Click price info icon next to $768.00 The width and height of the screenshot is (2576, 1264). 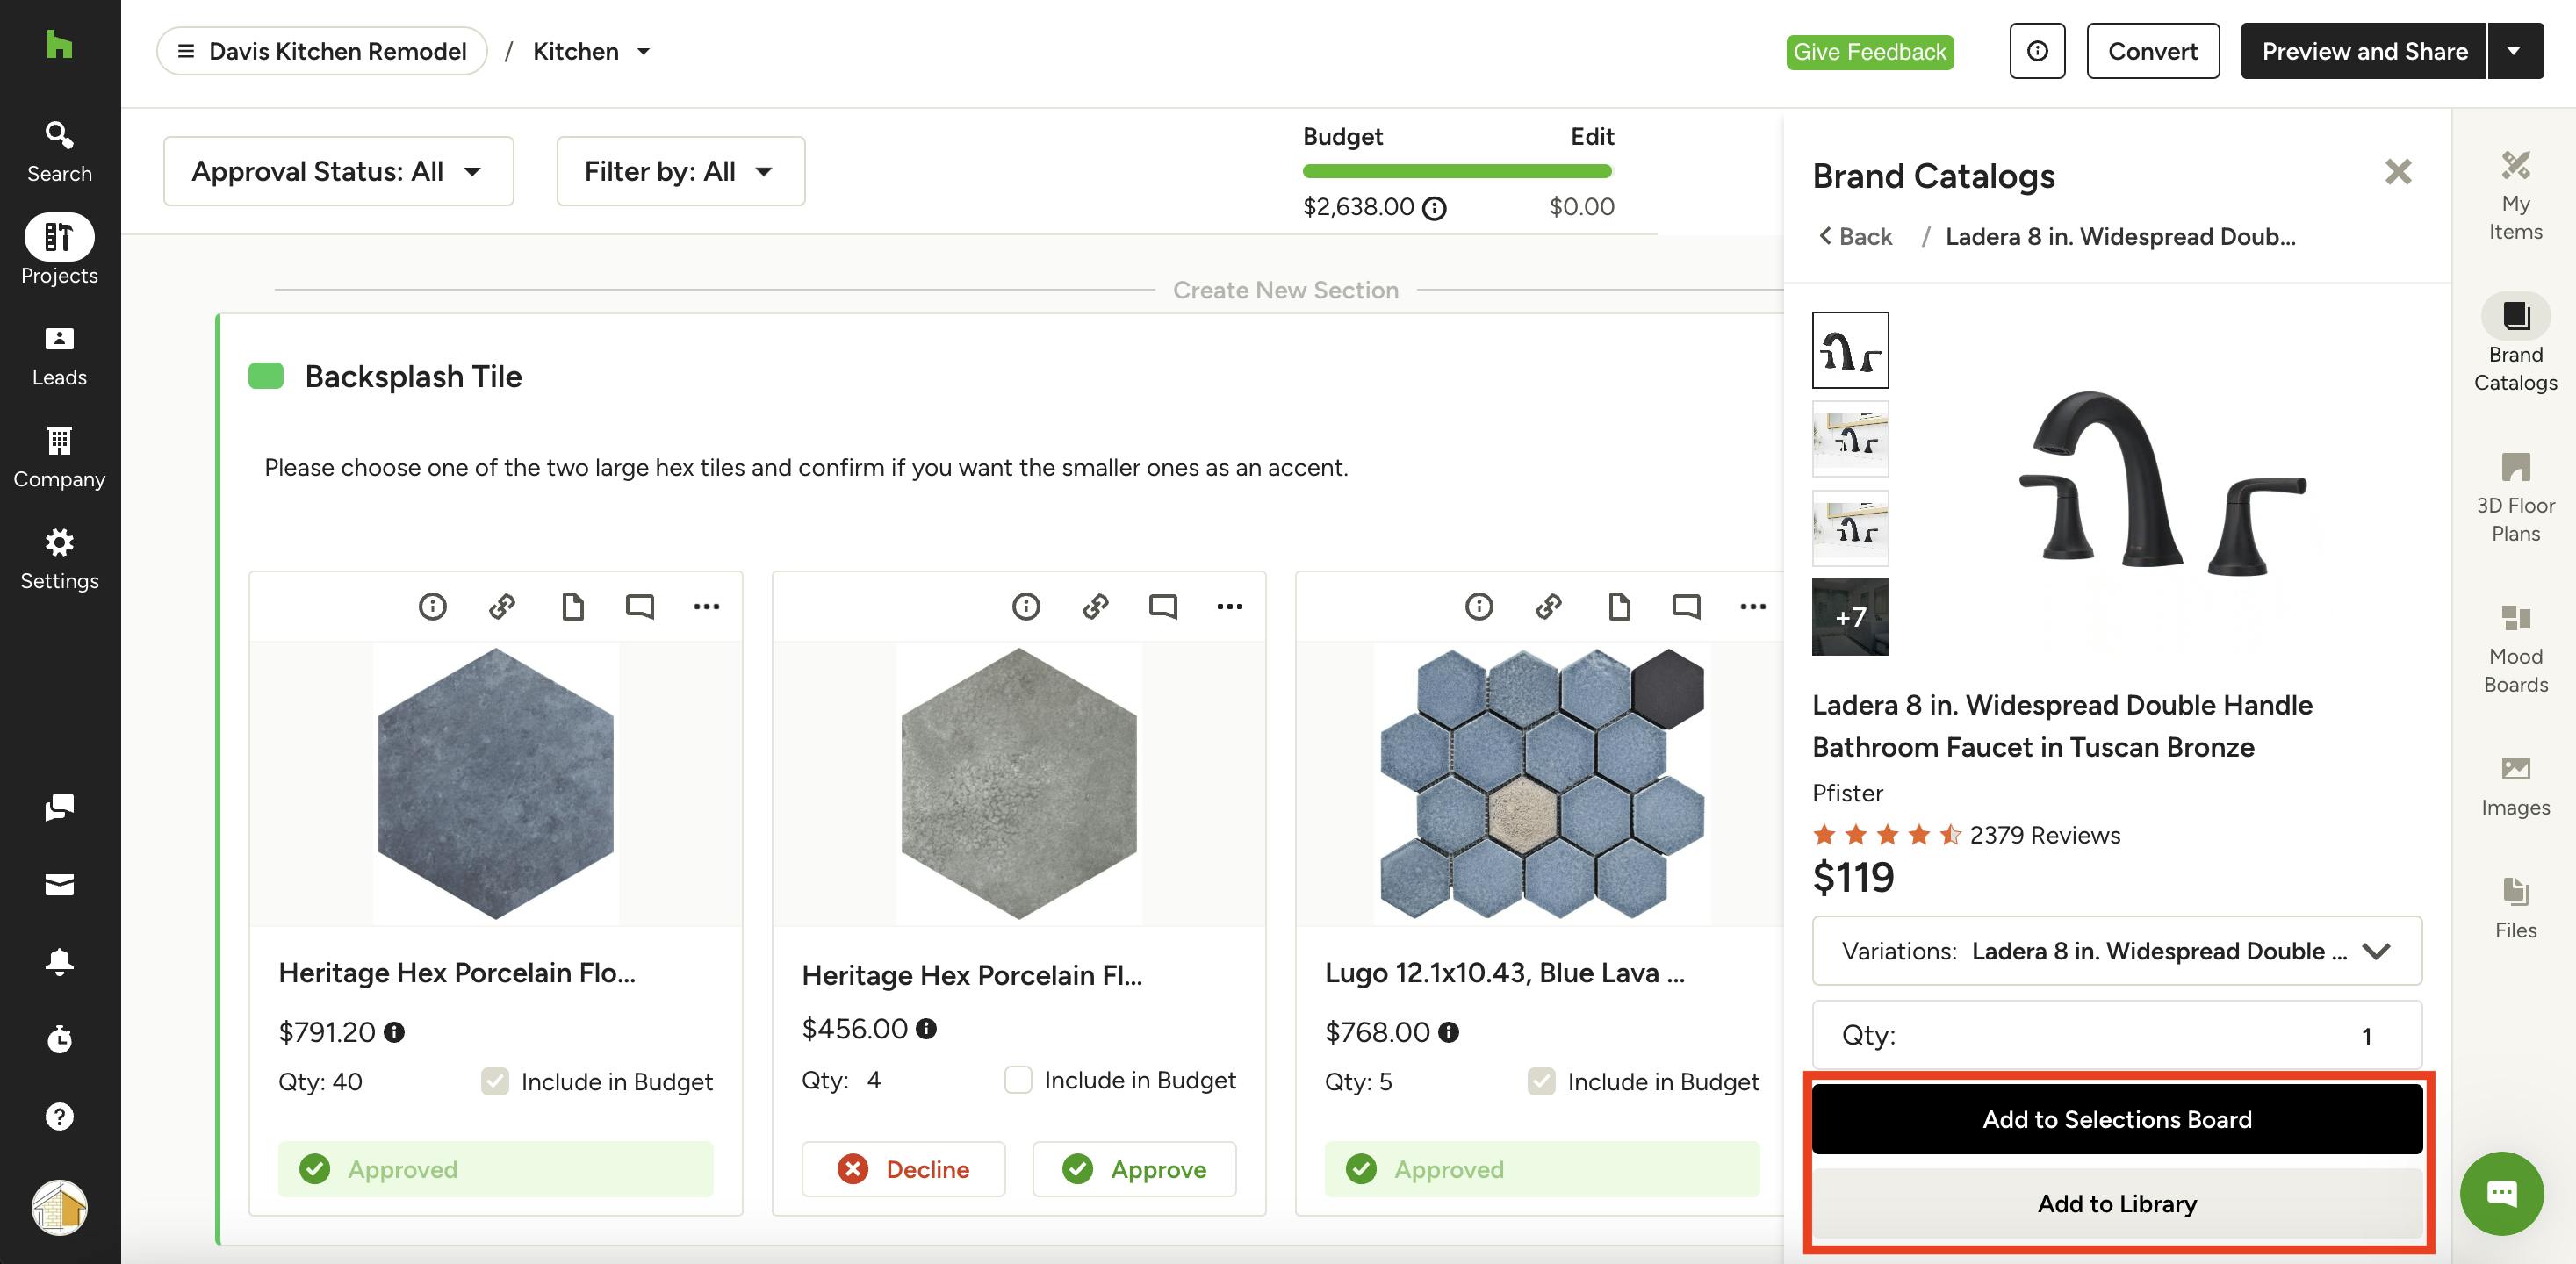click(x=1448, y=1032)
